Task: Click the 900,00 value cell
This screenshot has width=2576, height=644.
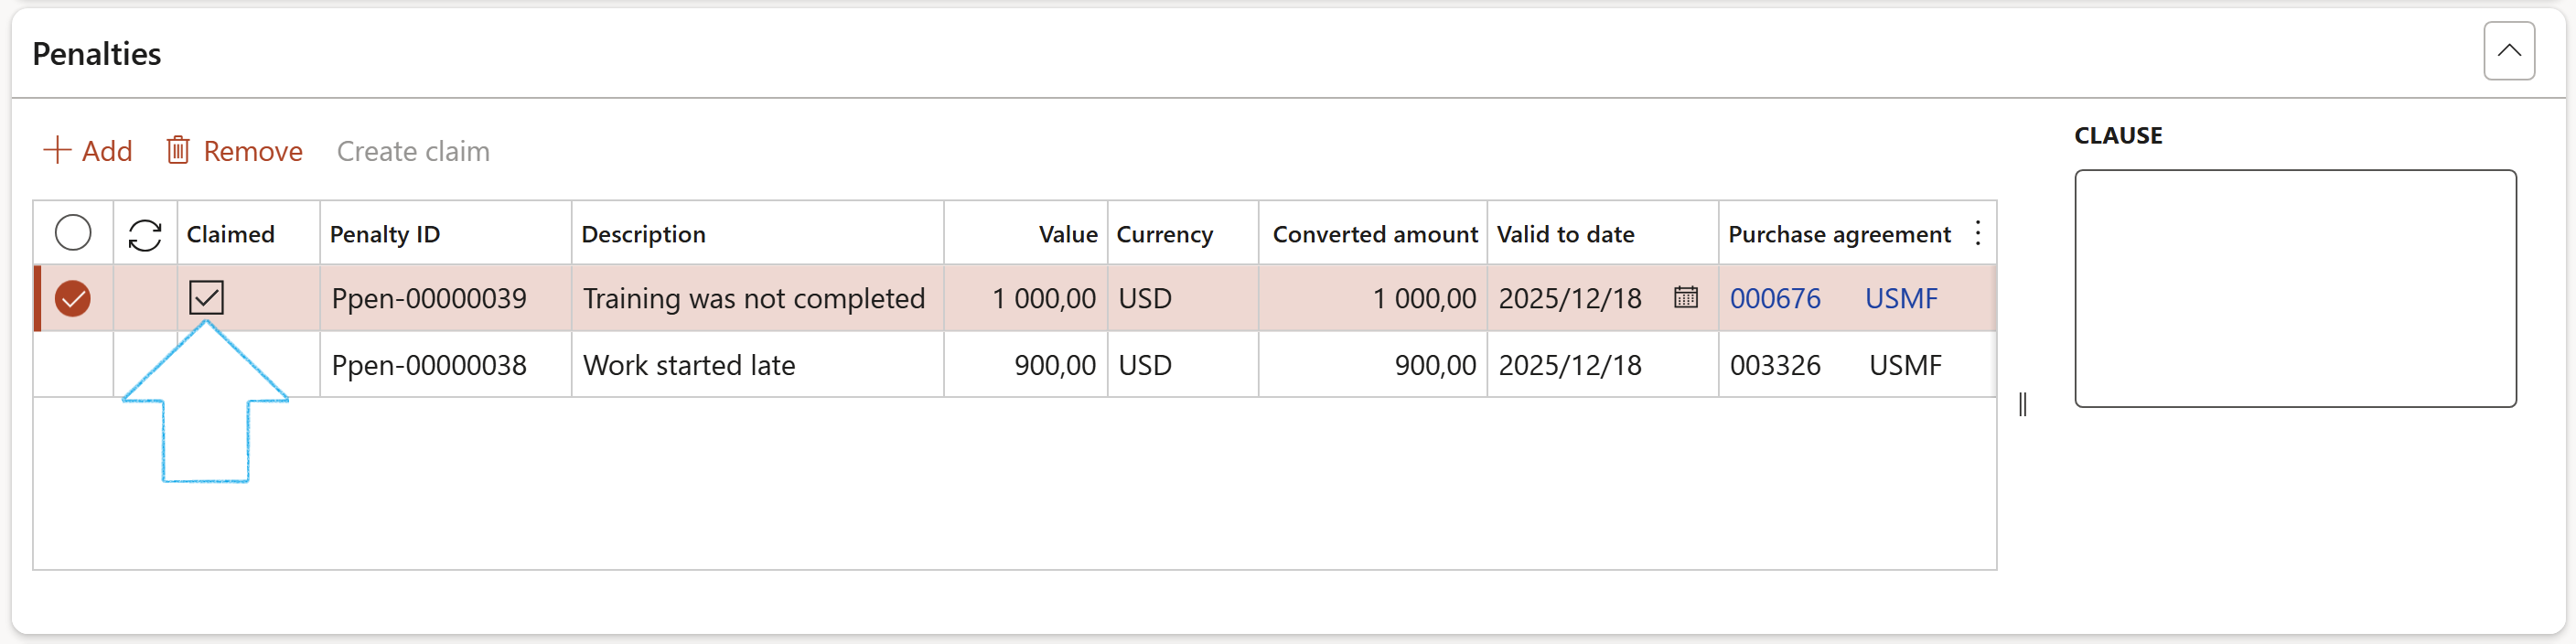Action: (1054, 366)
